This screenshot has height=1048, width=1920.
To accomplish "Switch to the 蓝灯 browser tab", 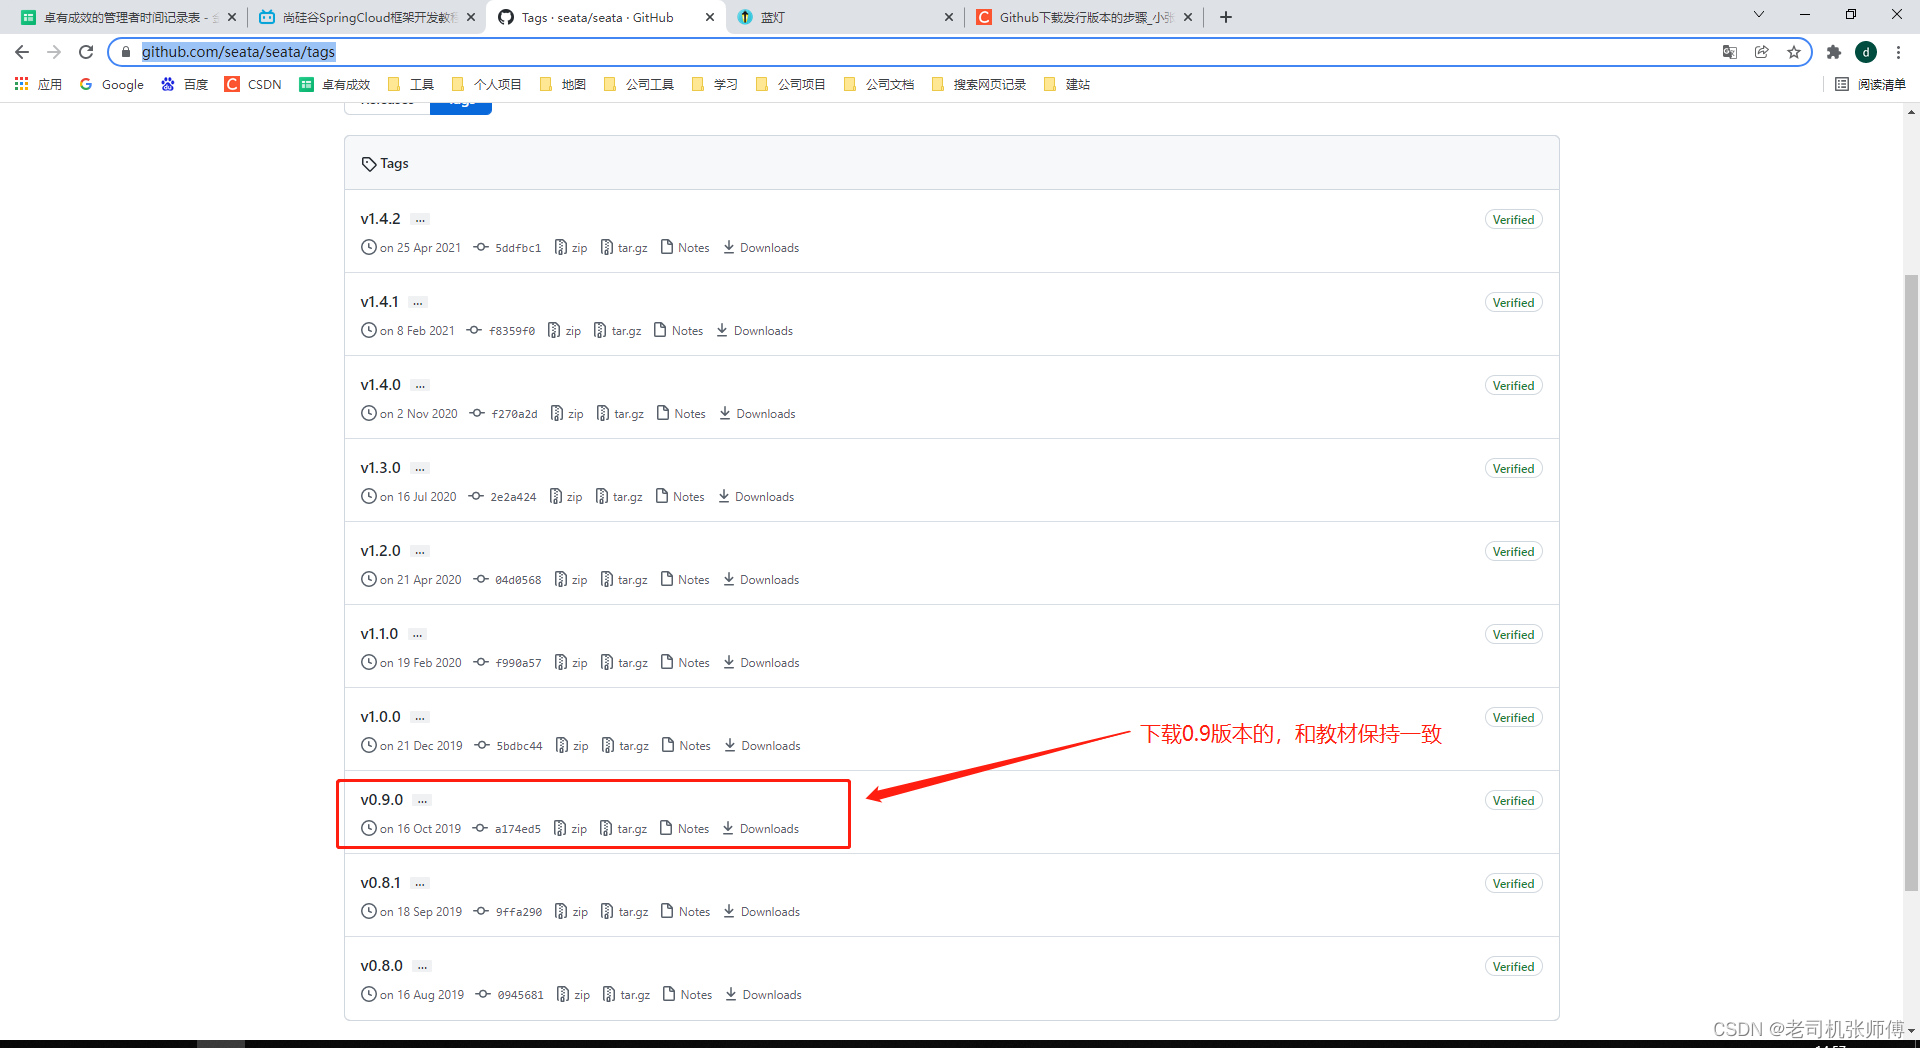I will click(845, 17).
